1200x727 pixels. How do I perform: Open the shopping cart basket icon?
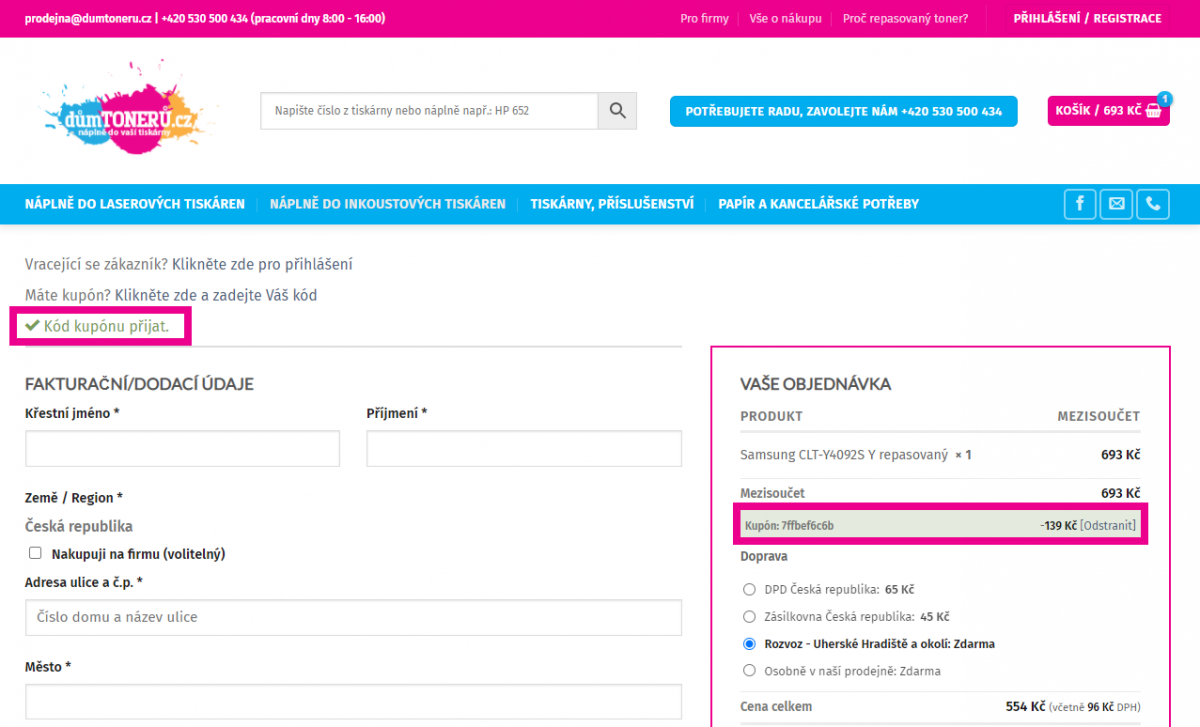point(1154,111)
